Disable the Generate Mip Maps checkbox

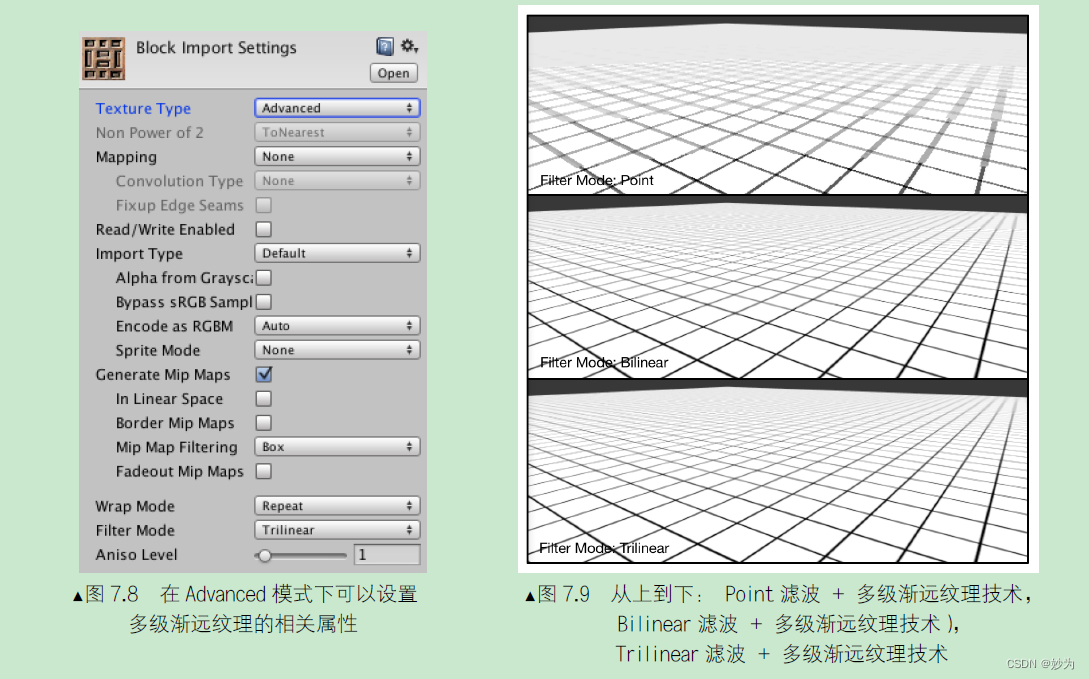point(262,374)
